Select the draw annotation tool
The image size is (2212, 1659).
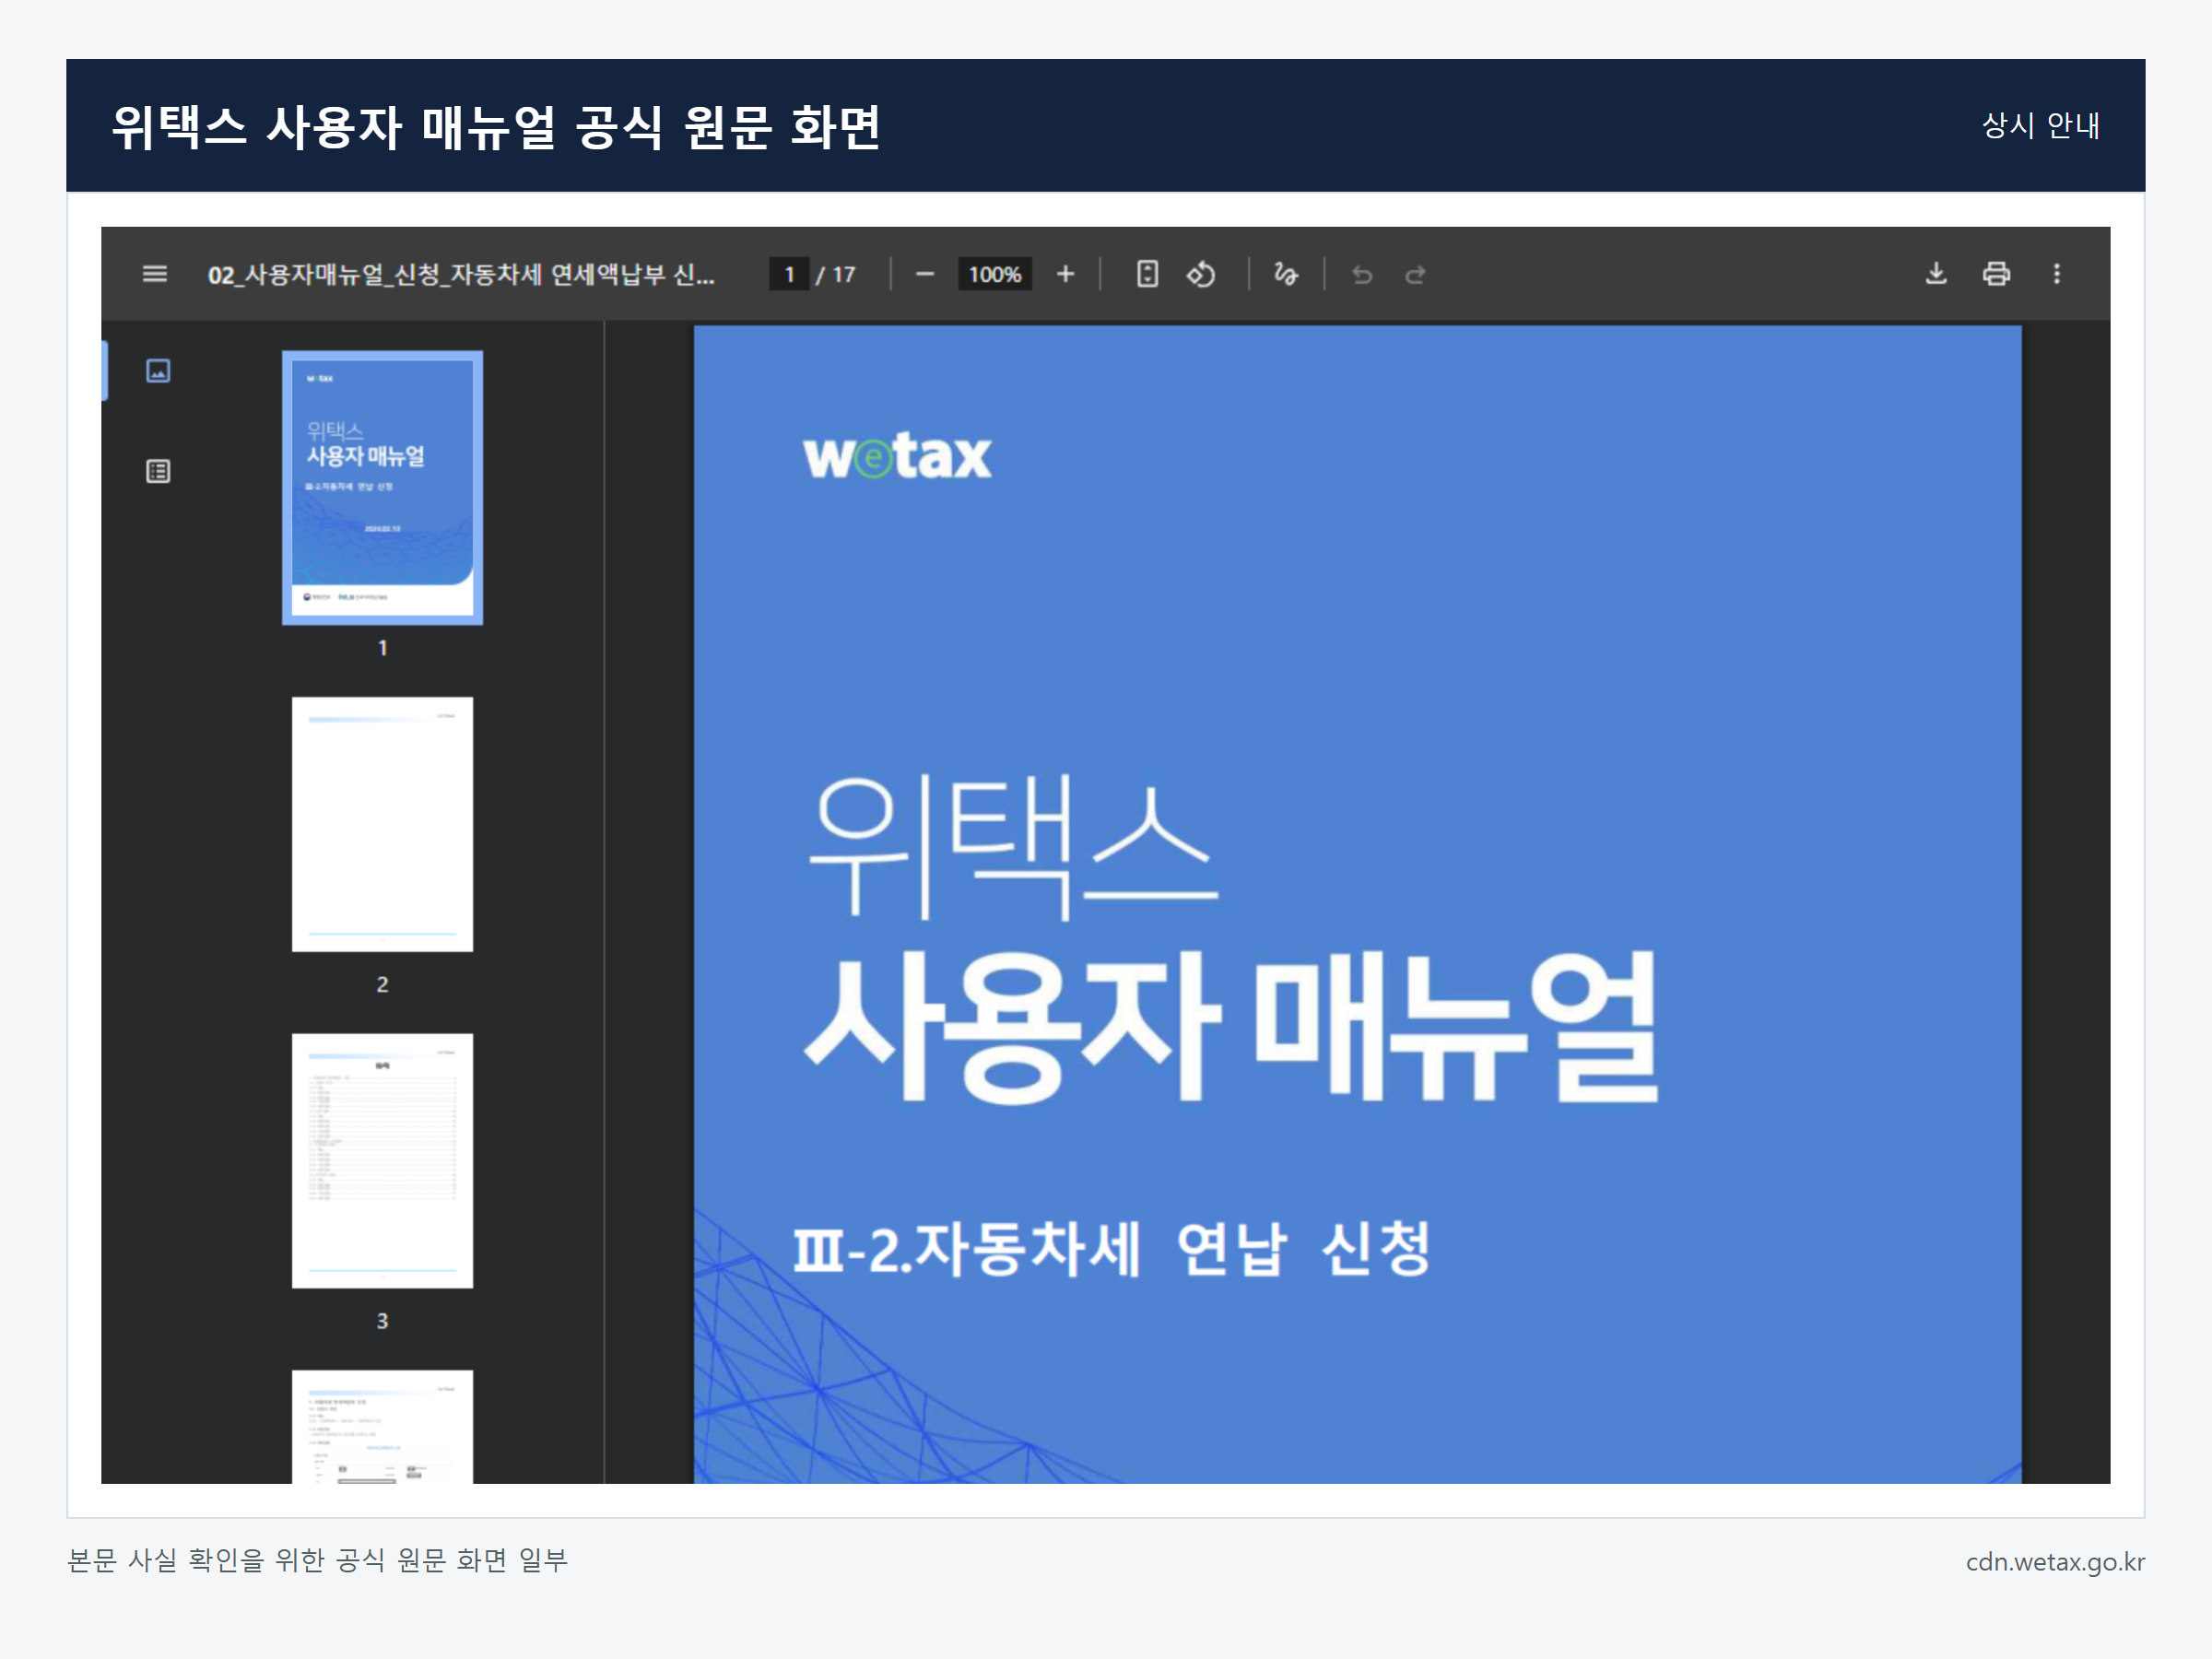1286,274
